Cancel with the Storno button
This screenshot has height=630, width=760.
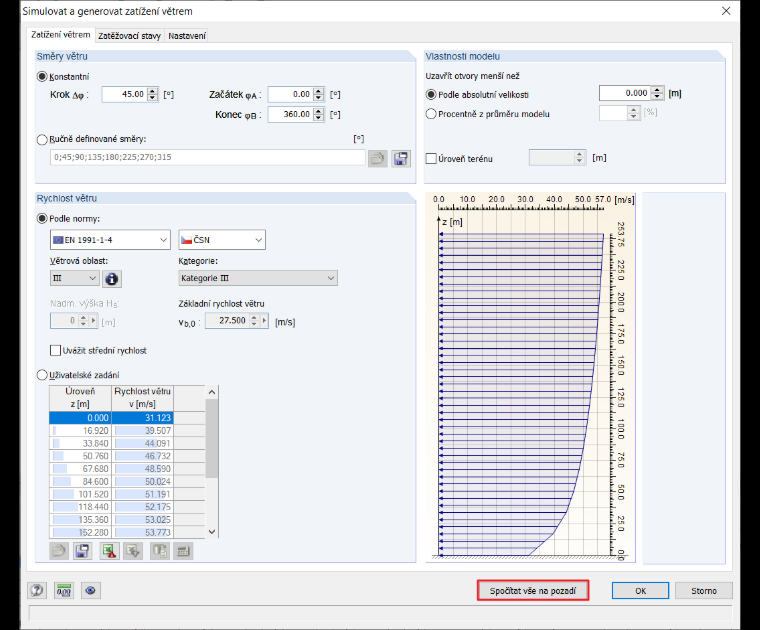tap(704, 591)
